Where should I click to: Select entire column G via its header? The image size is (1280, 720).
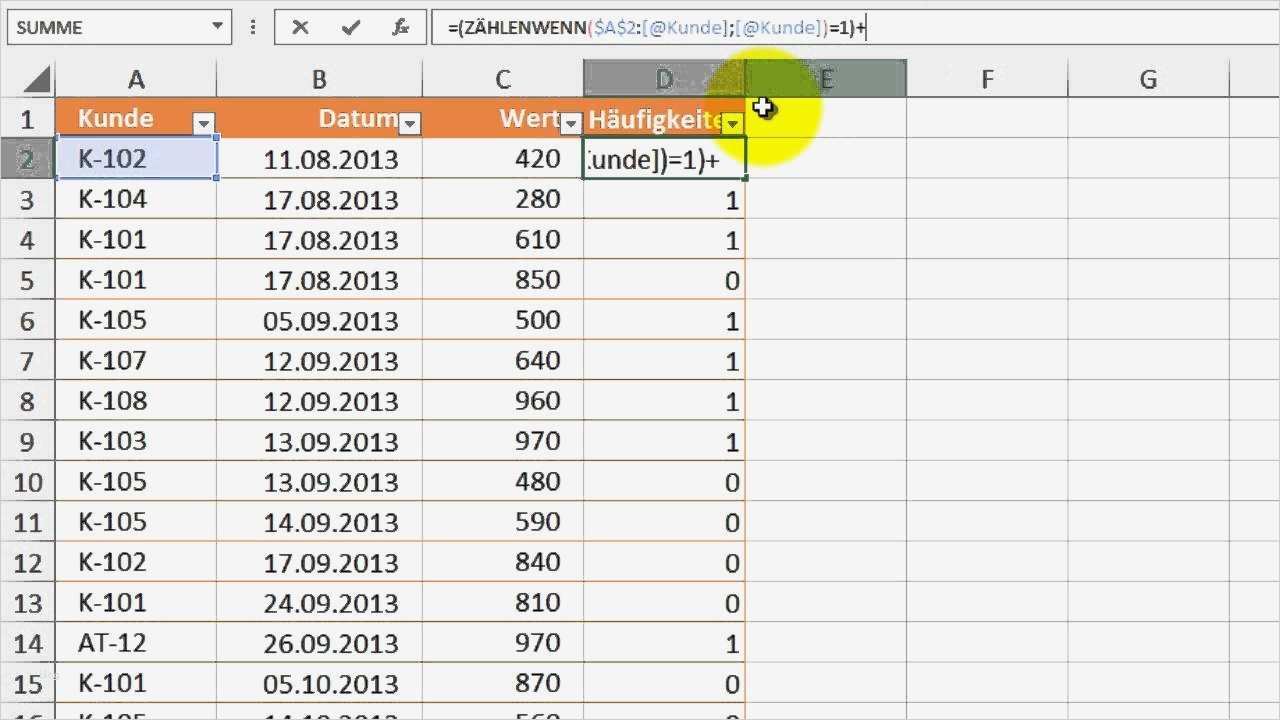point(1148,77)
